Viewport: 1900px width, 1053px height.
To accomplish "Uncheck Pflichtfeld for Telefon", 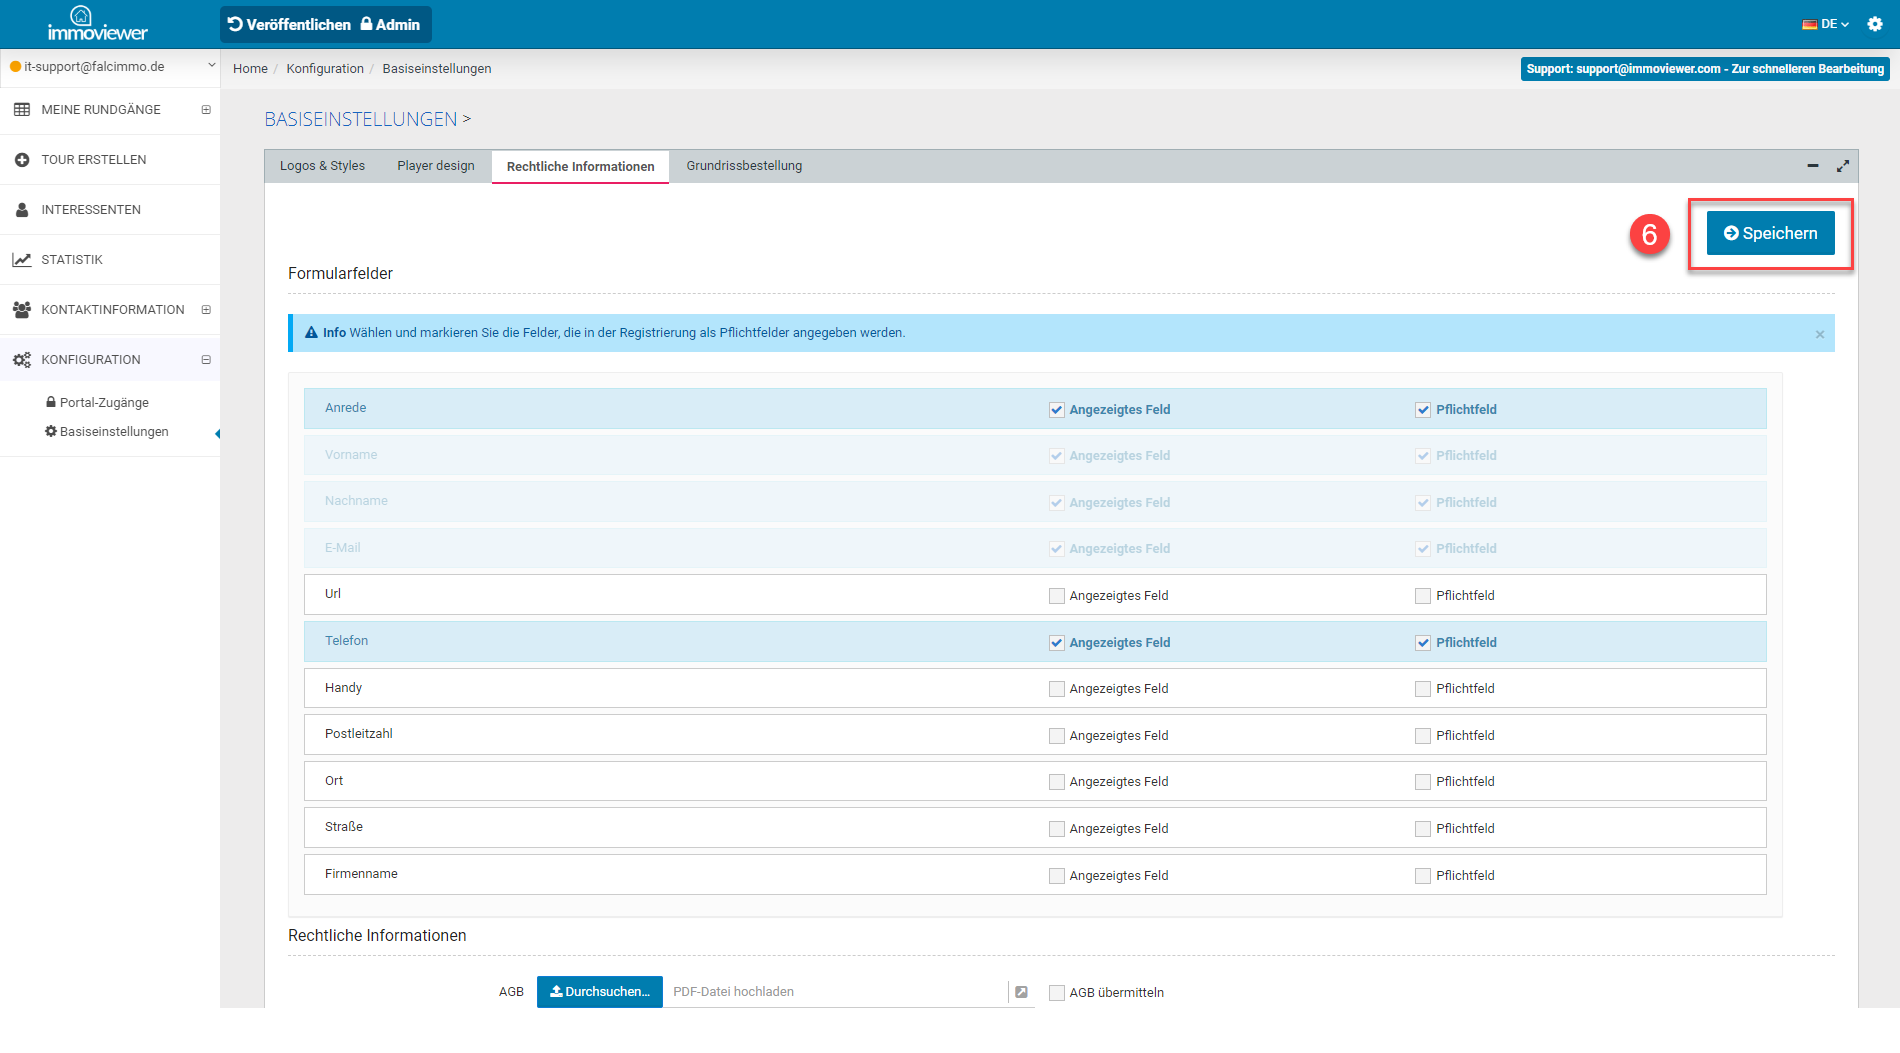I will [x=1423, y=643].
